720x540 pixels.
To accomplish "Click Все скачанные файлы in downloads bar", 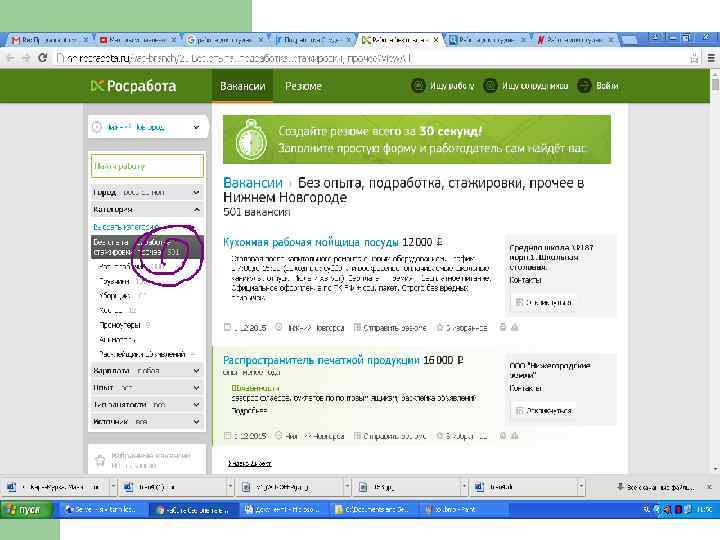I will tap(656, 487).
